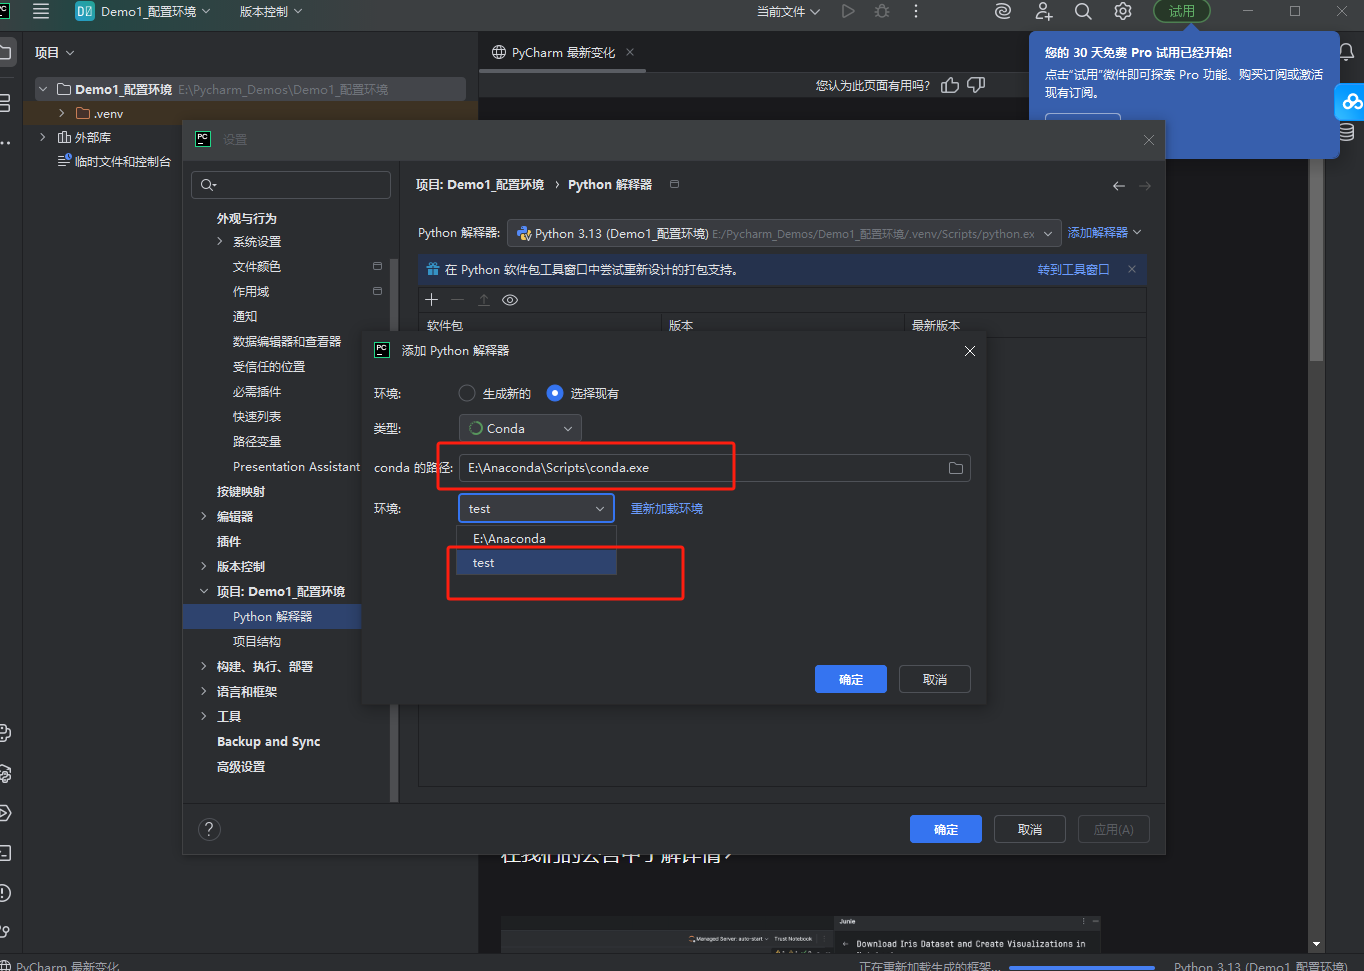The height and width of the screenshot is (971, 1364).
Task: Go back with left arrow in Settings
Action: tap(1119, 186)
